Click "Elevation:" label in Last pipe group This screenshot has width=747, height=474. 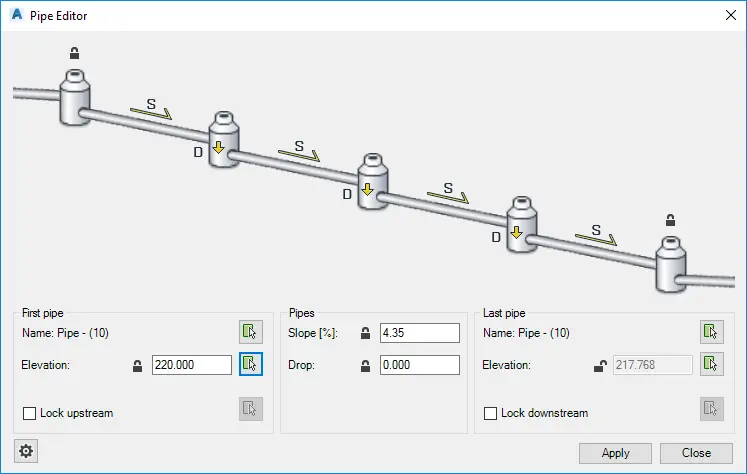pos(506,365)
